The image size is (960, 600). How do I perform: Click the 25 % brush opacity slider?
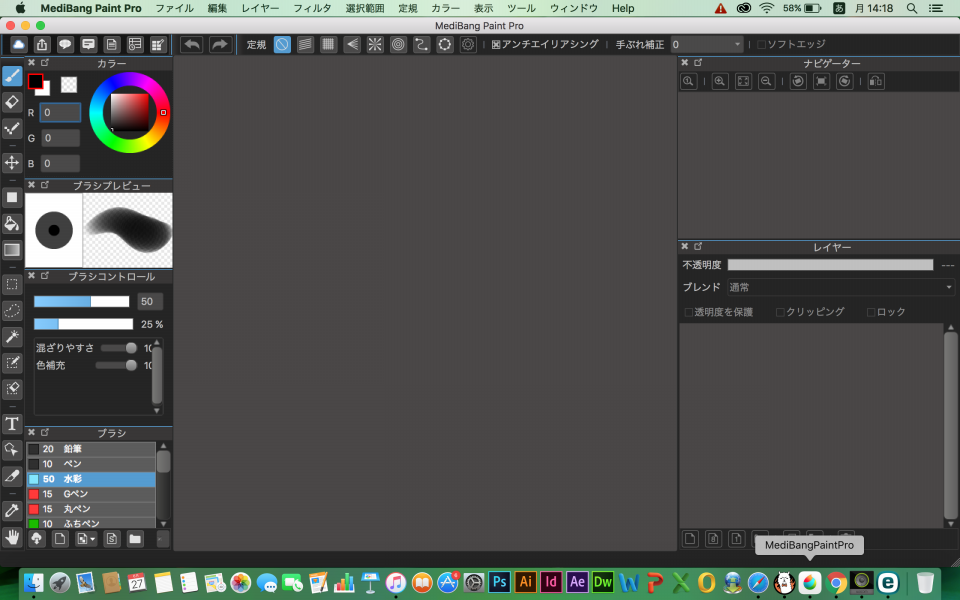click(x=83, y=324)
